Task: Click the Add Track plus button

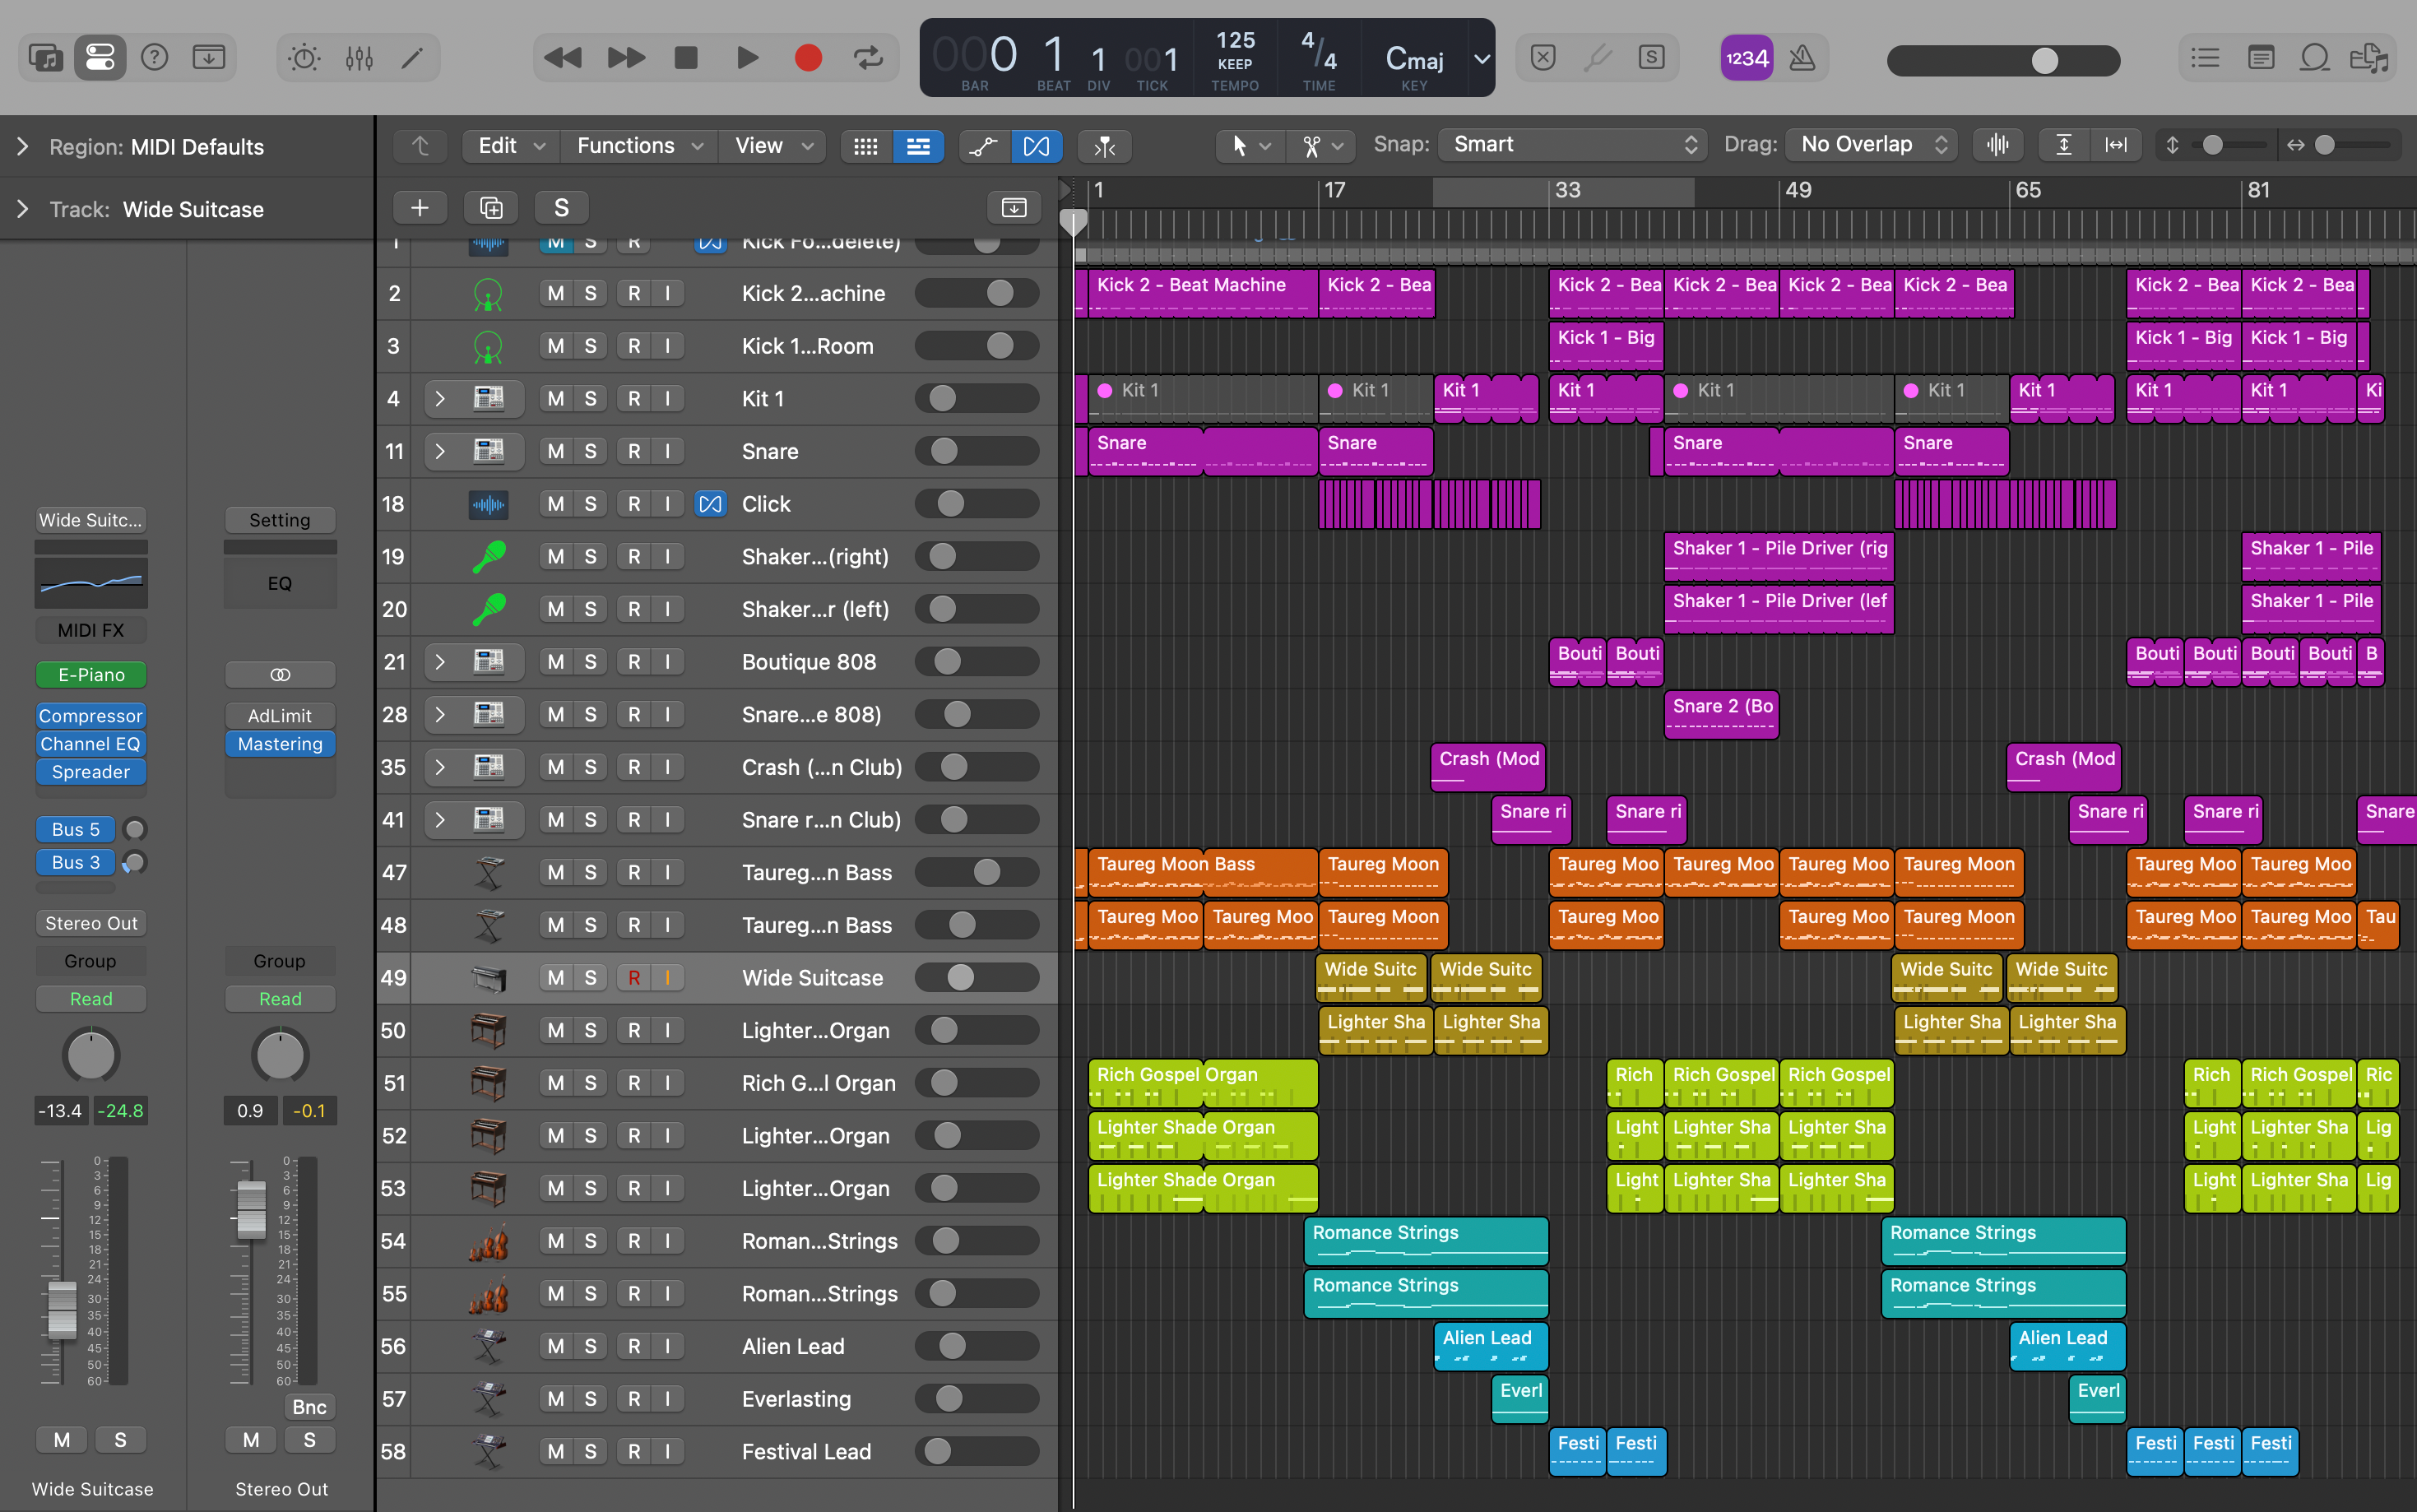Action: point(420,207)
